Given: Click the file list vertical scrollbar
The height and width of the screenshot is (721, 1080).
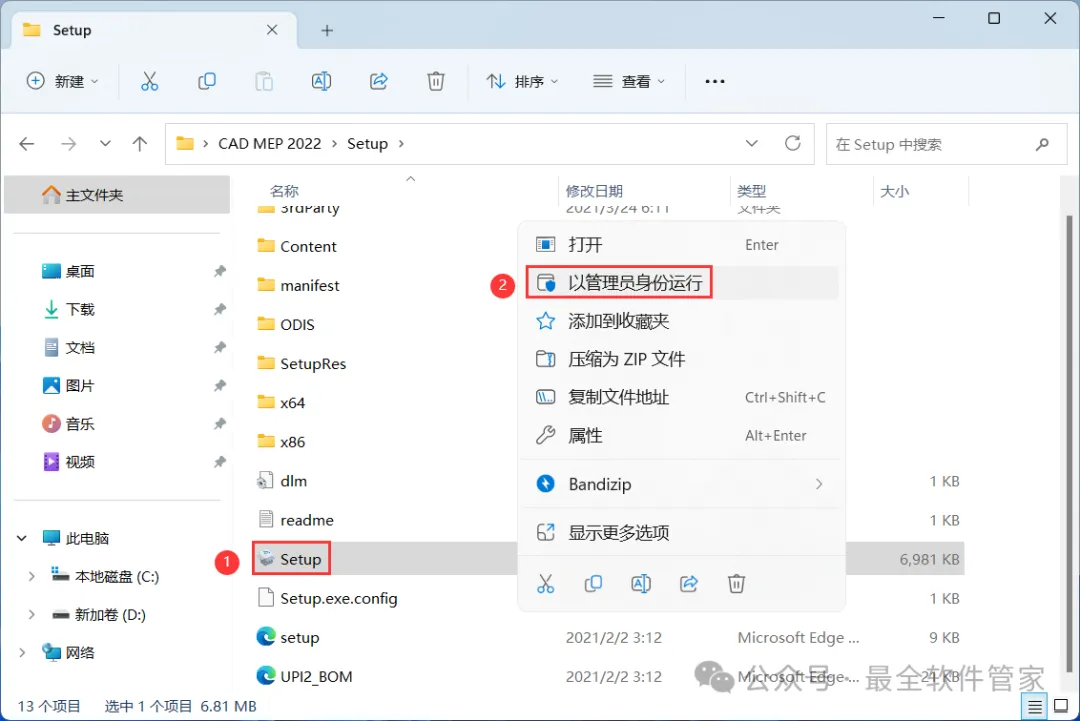Looking at the screenshot, I should coord(1069,441).
